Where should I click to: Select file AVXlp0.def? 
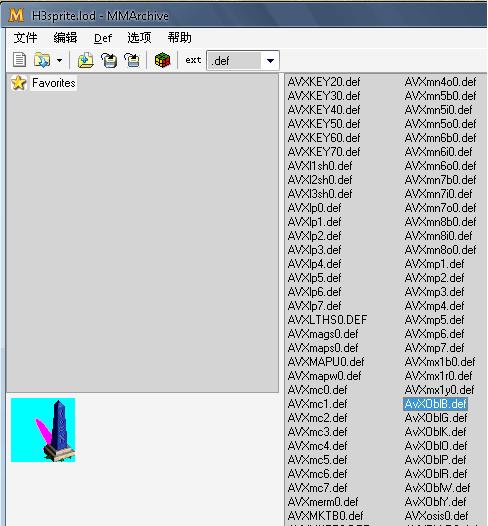click(x=314, y=208)
